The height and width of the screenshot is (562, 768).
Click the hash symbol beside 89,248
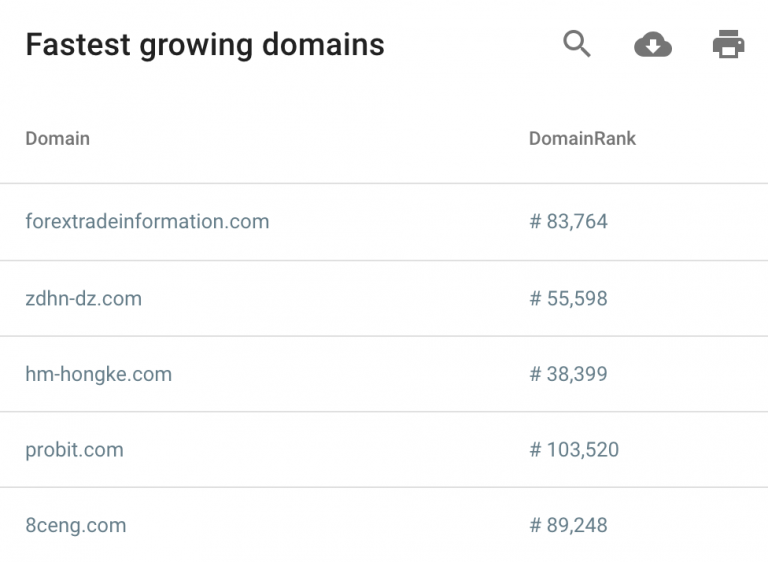click(535, 525)
